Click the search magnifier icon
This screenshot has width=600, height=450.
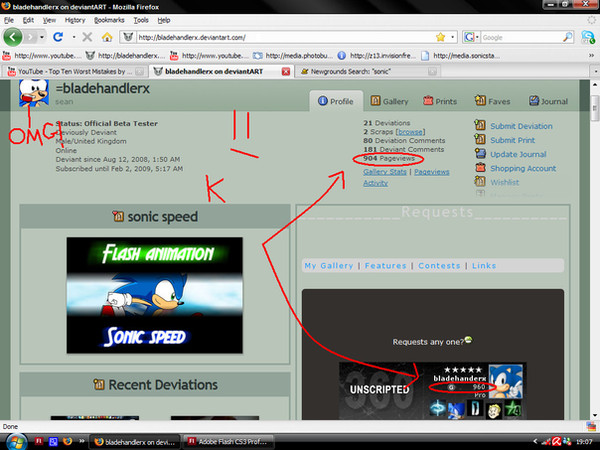[x=567, y=37]
